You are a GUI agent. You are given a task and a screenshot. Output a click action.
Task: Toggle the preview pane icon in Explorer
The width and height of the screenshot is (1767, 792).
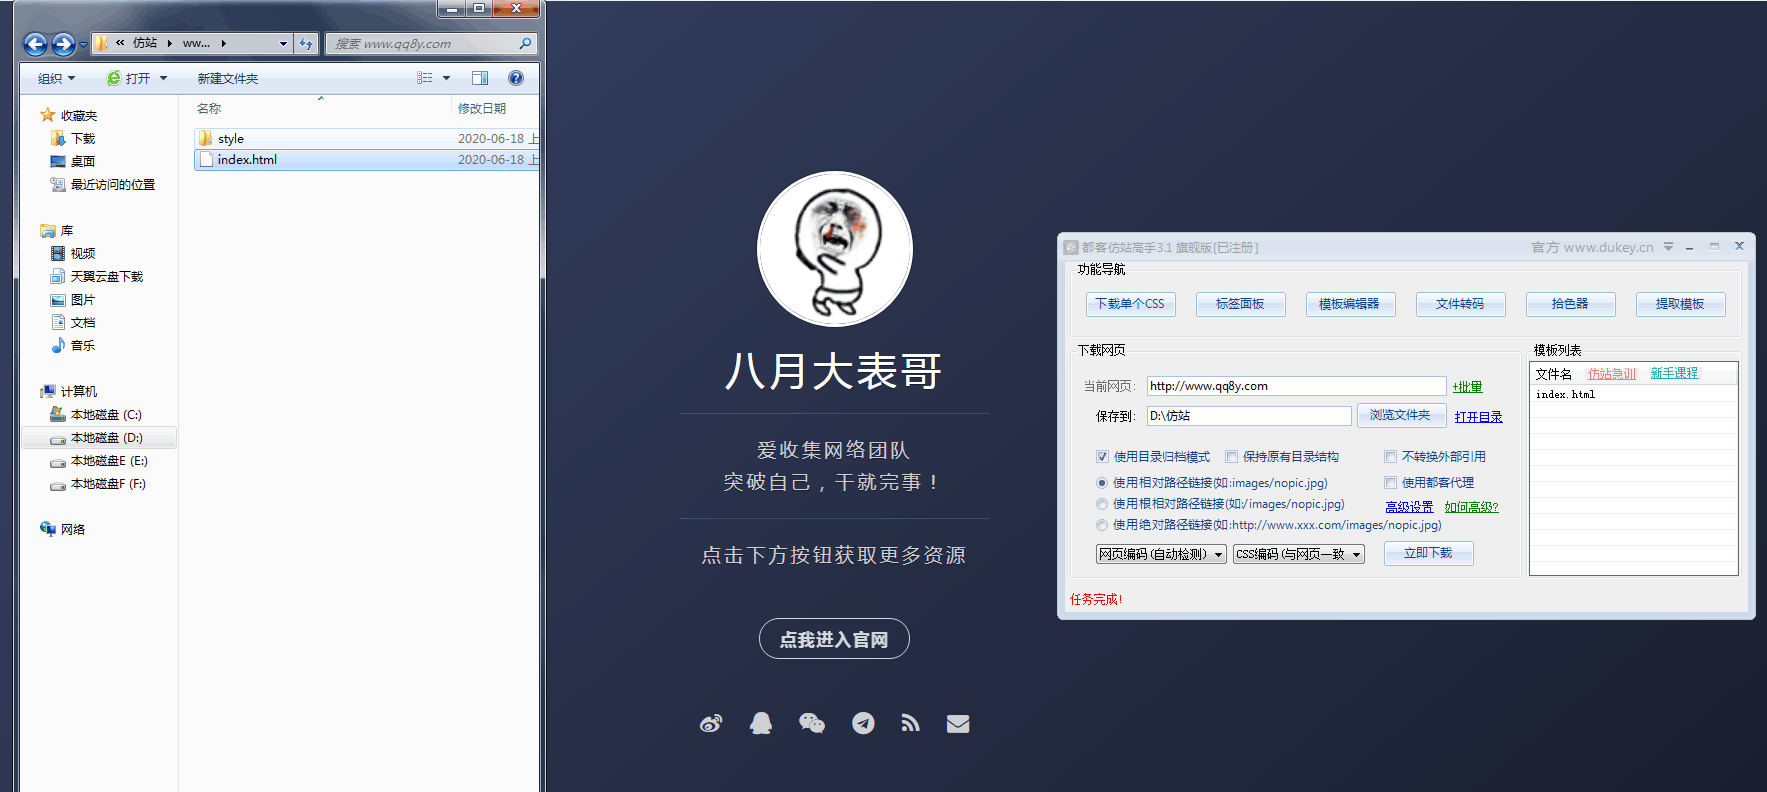(480, 78)
